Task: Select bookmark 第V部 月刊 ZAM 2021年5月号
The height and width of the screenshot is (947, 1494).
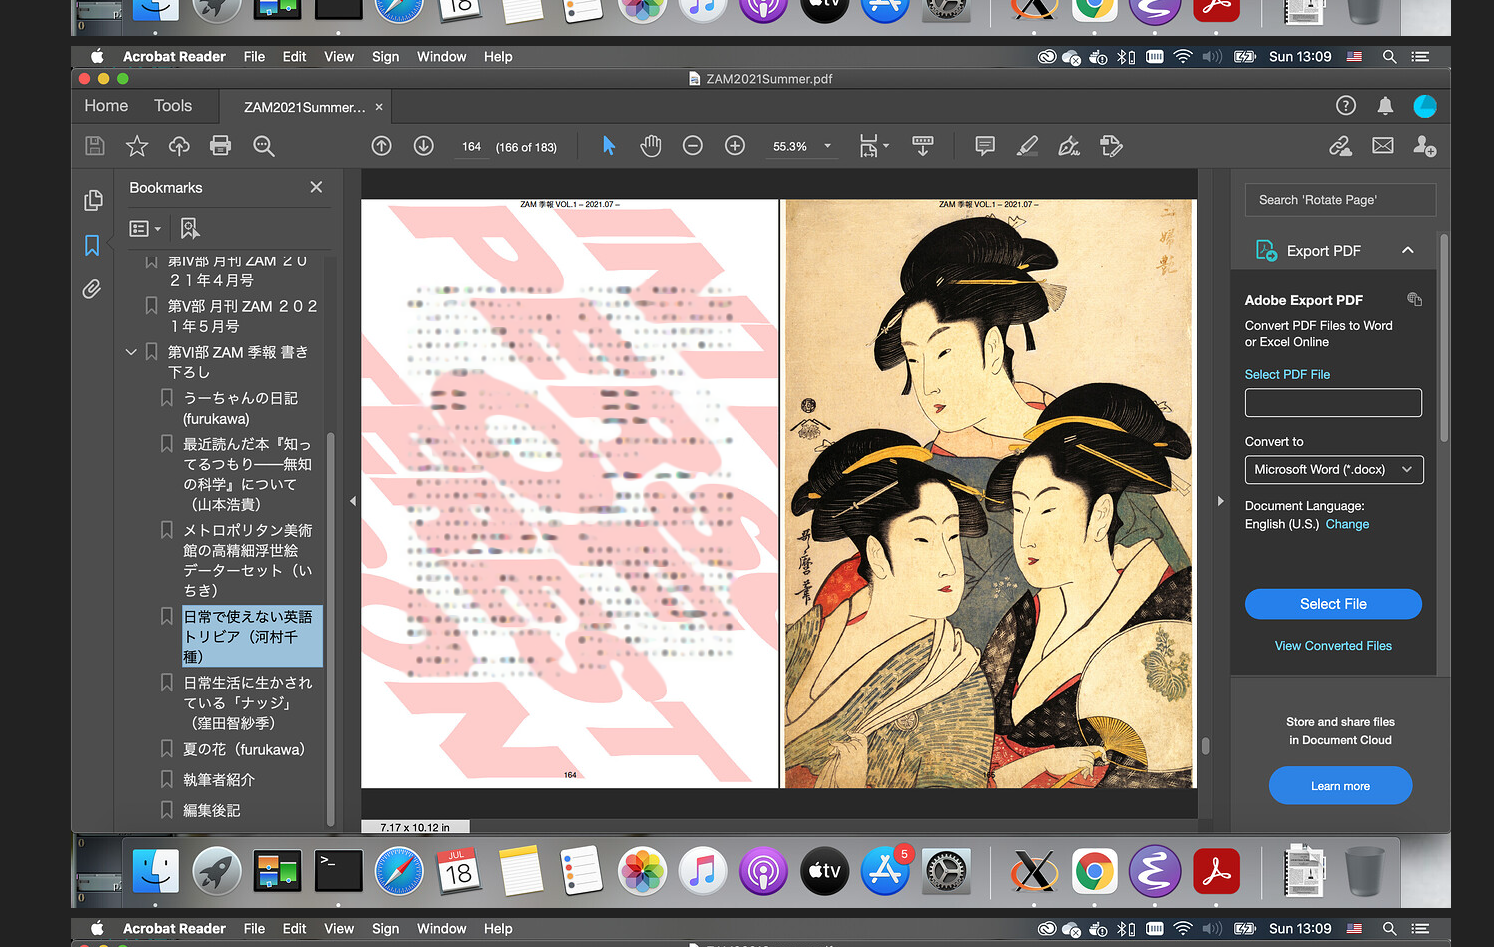Action: [x=243, y=316]
